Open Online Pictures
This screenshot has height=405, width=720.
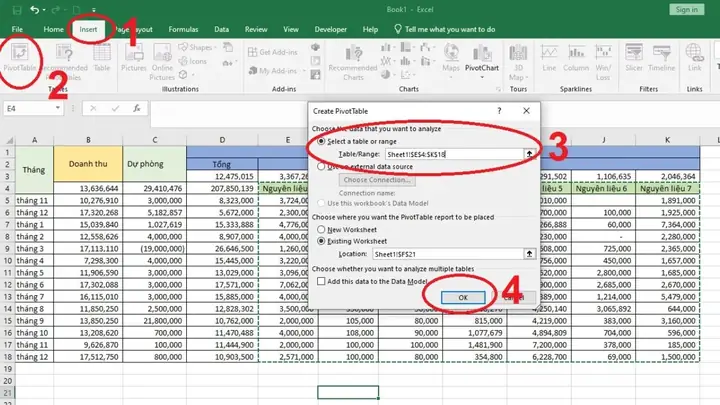click(x=162, y=62)
